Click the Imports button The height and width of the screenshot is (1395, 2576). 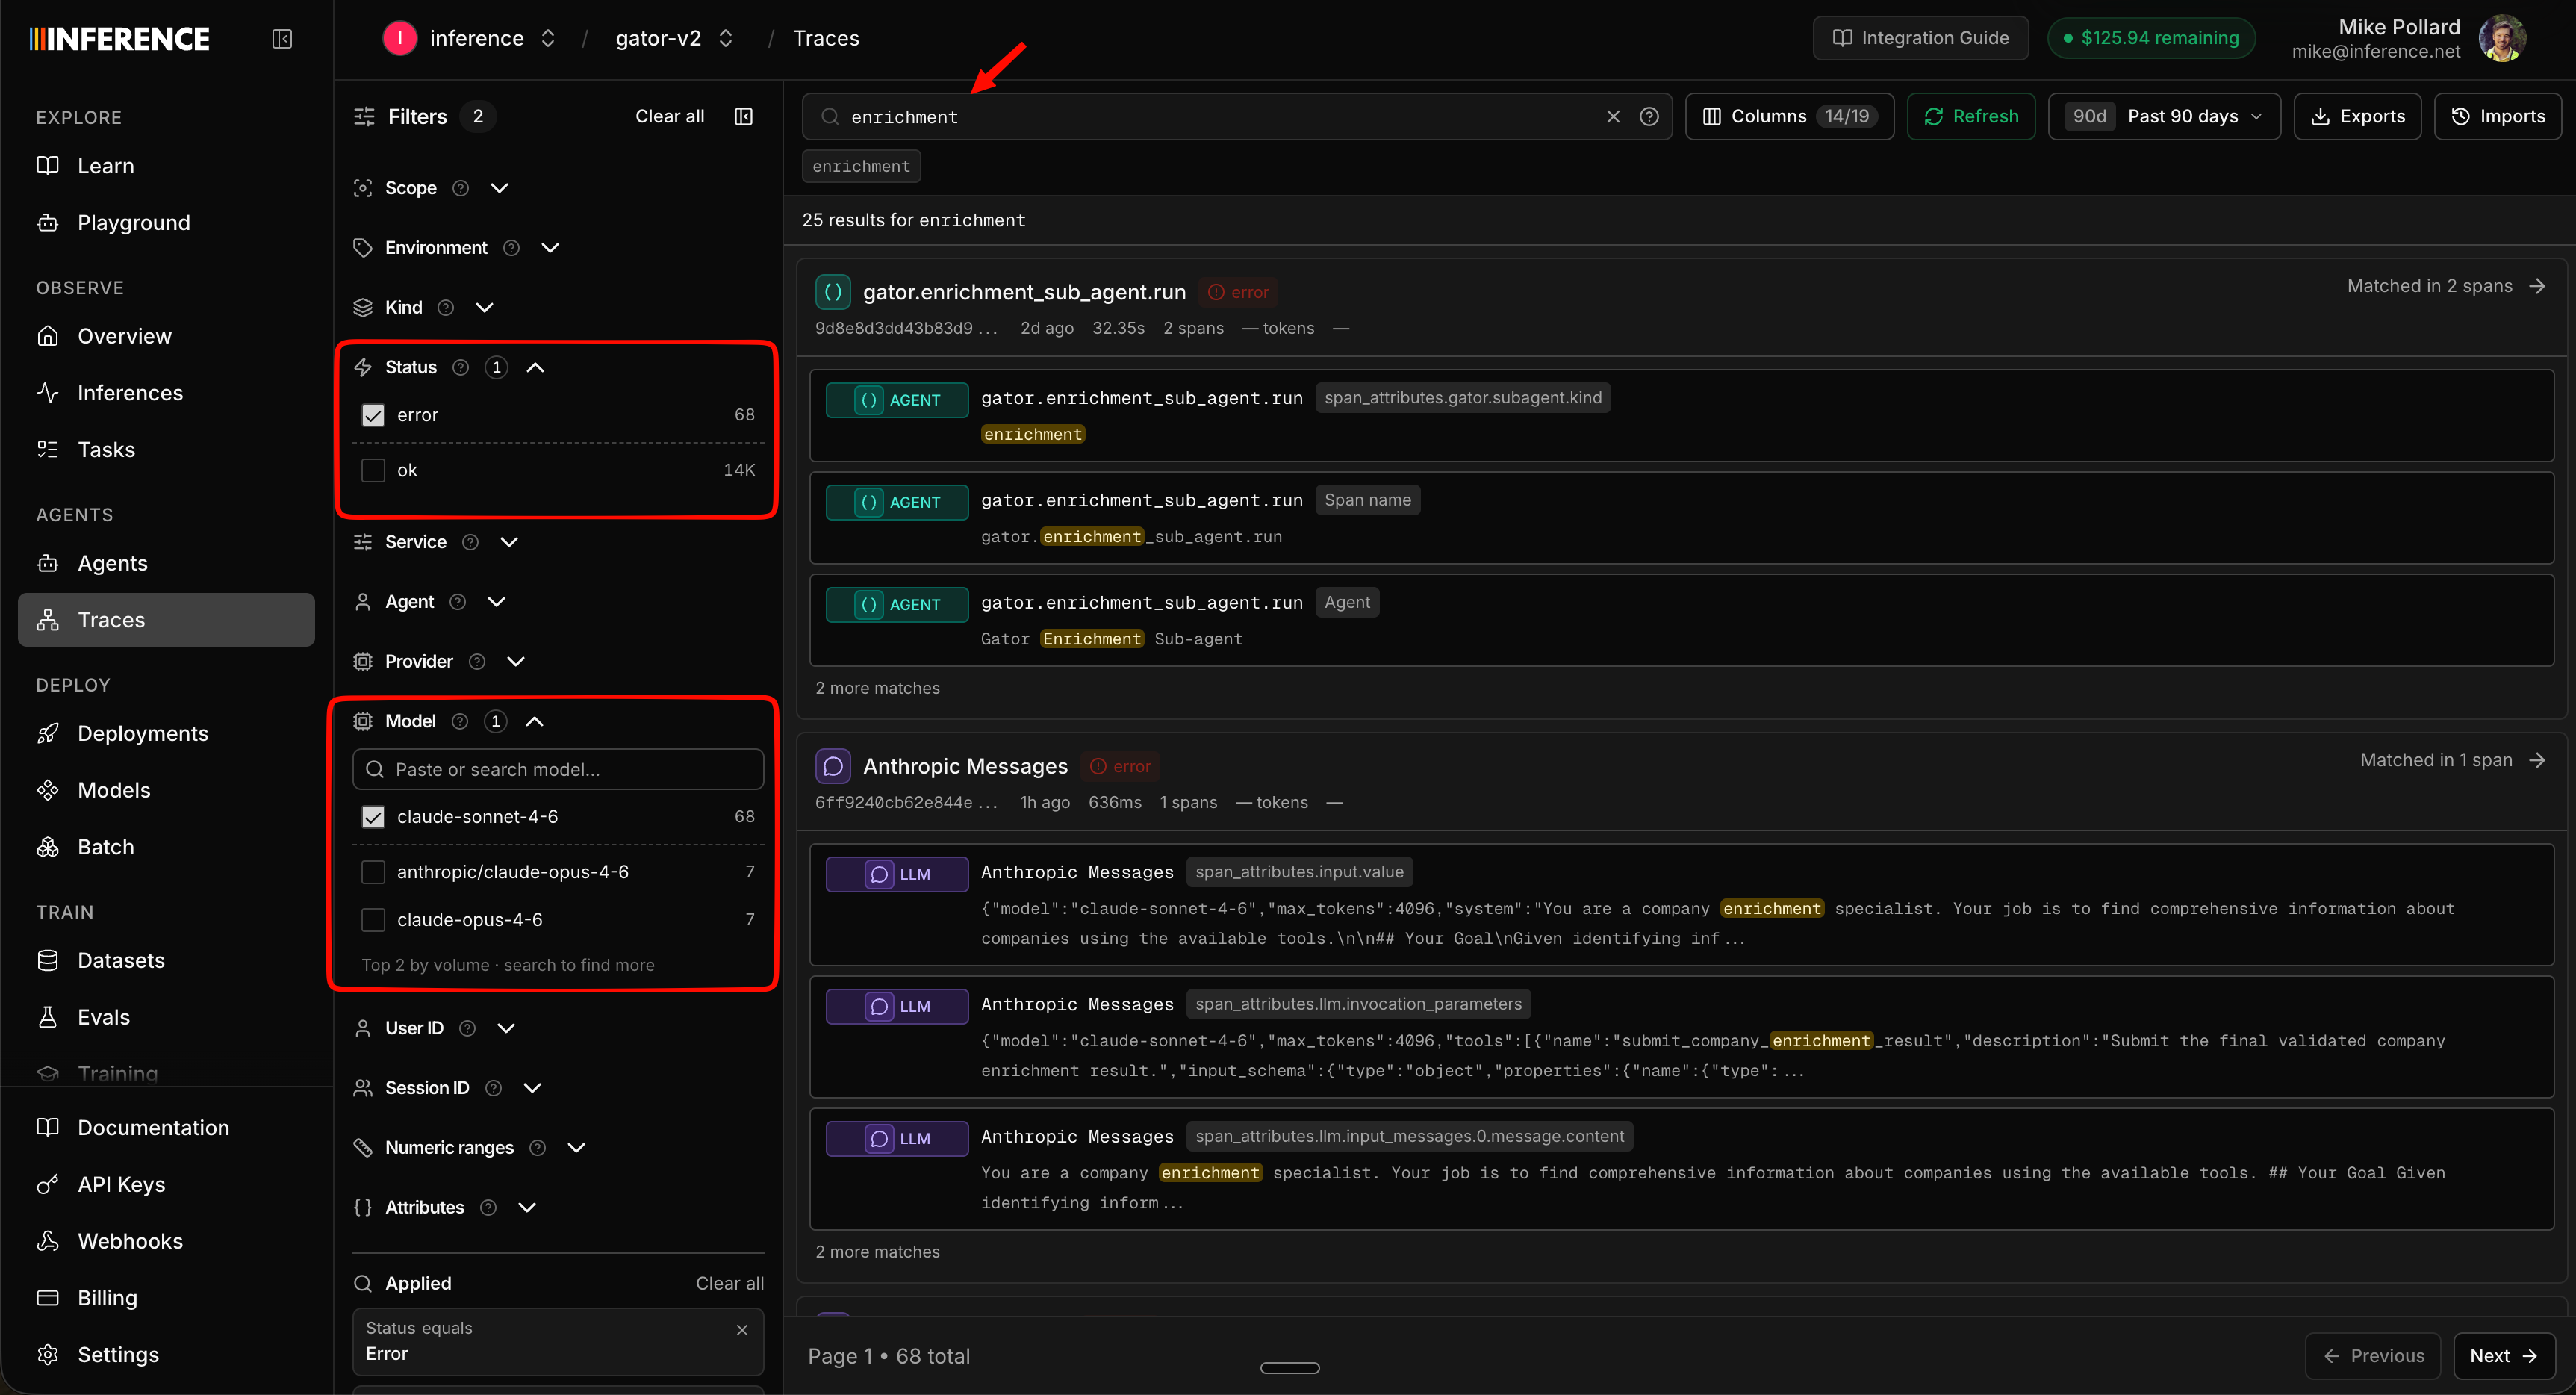click(2497, 117)
